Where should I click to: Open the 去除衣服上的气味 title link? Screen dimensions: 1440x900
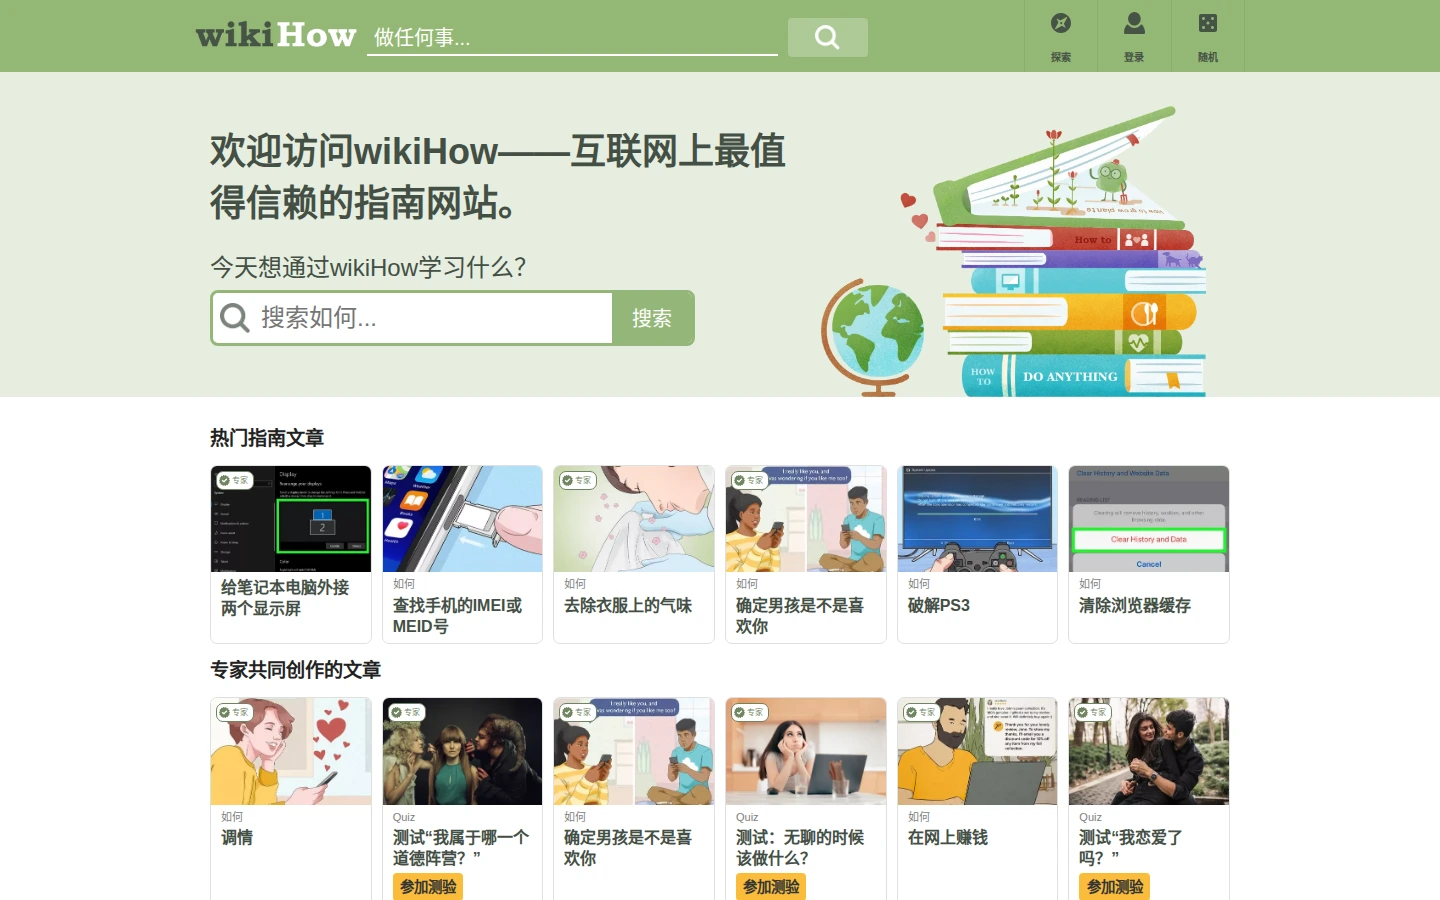(628, 605)
